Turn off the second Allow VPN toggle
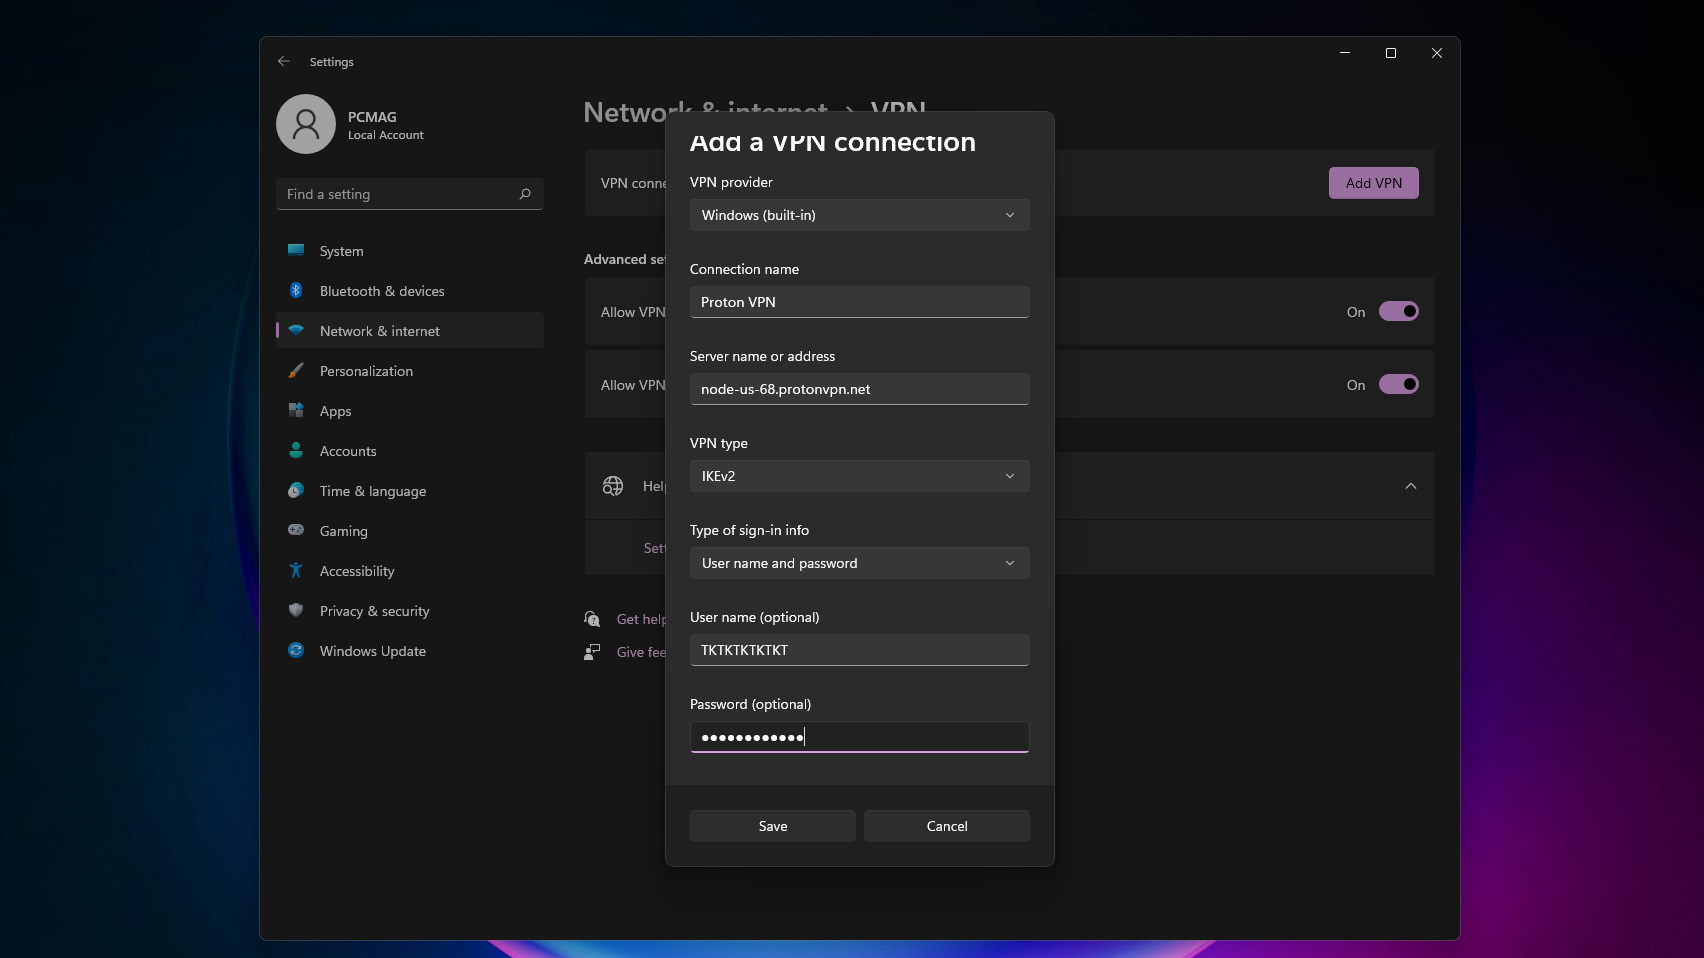Image resolution: width=1704 pixels, height=958 pixels. 1398,385
